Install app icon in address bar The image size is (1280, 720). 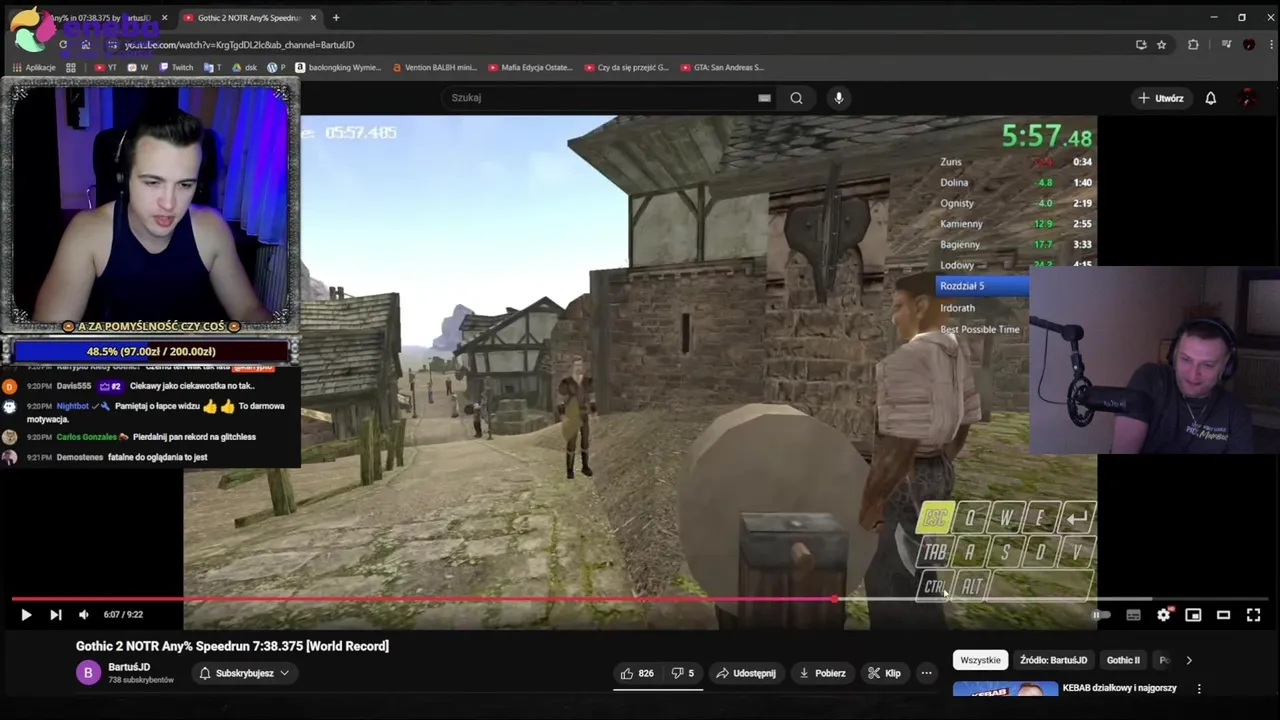click(1141, 45)
